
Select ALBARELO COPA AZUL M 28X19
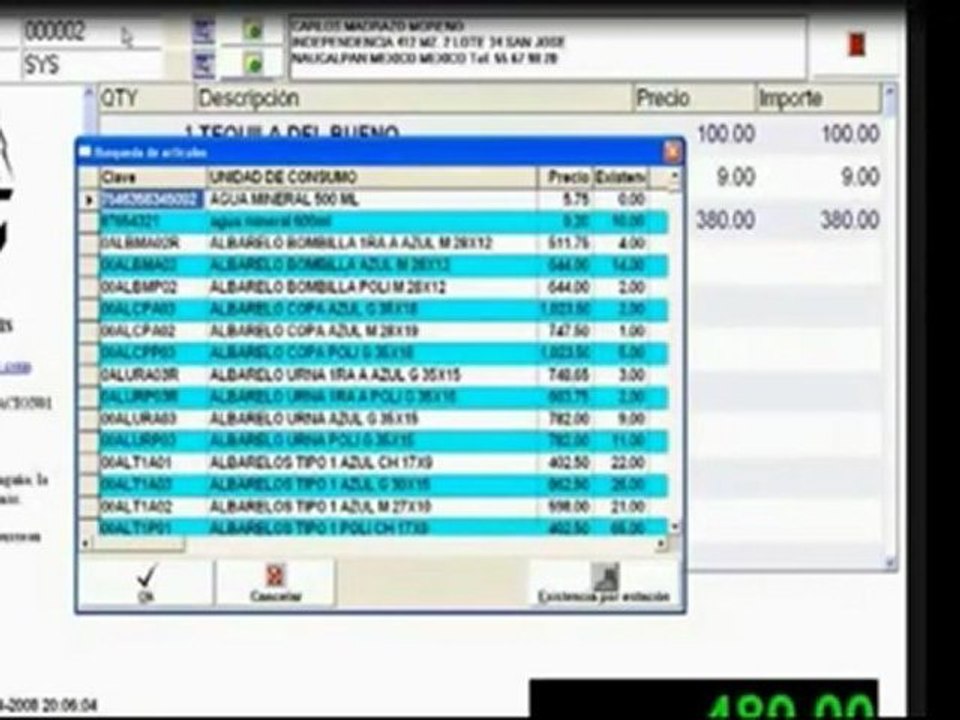click(383, 331)
